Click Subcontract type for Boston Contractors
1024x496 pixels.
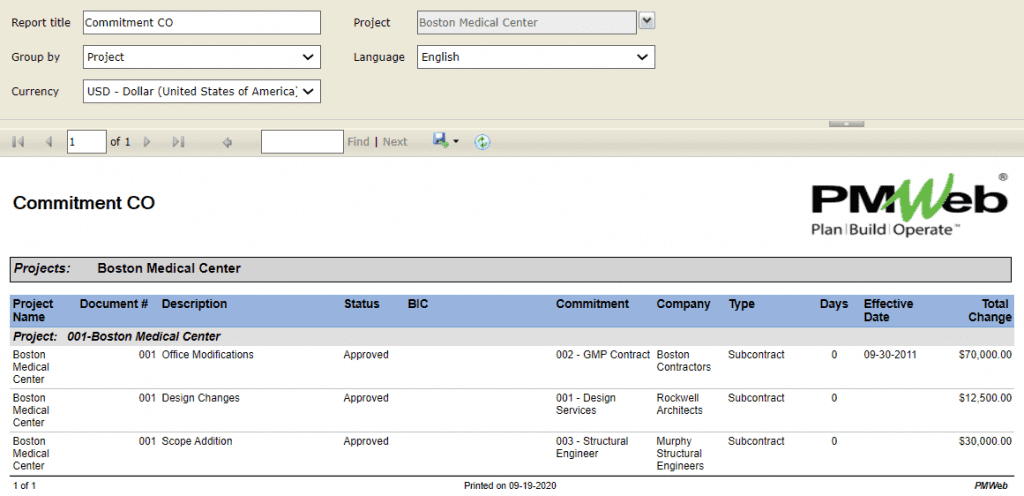[756, 355]
